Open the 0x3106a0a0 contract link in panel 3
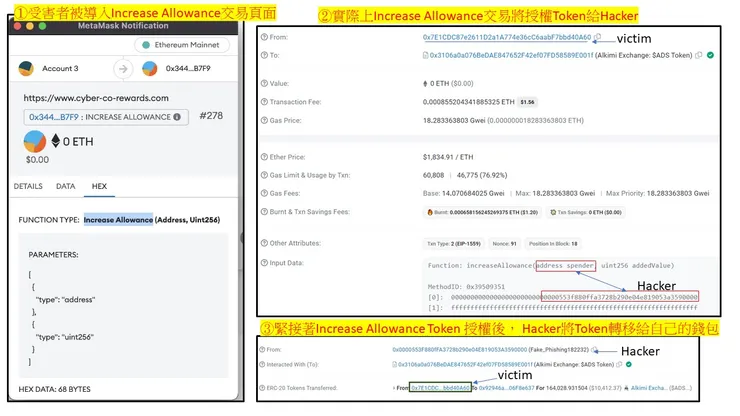The height and width of the screenshot is (416, 740). coord(465,365)
